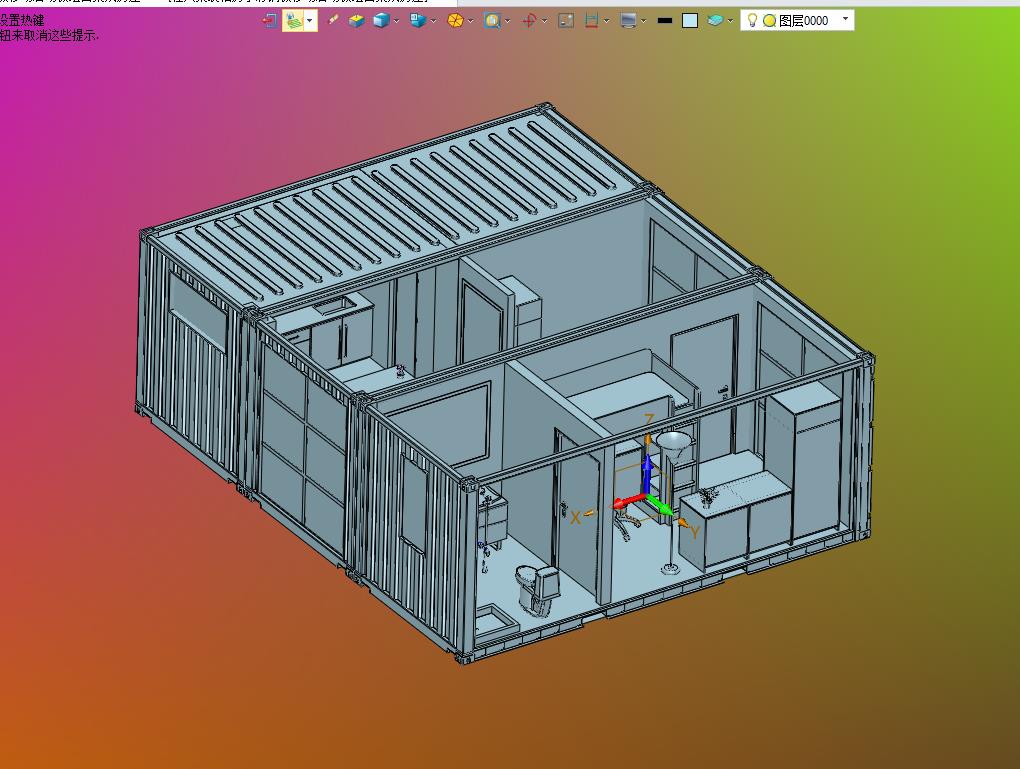Click the black line width swatch
This screenshot has width=1020, height=769.
665,21
